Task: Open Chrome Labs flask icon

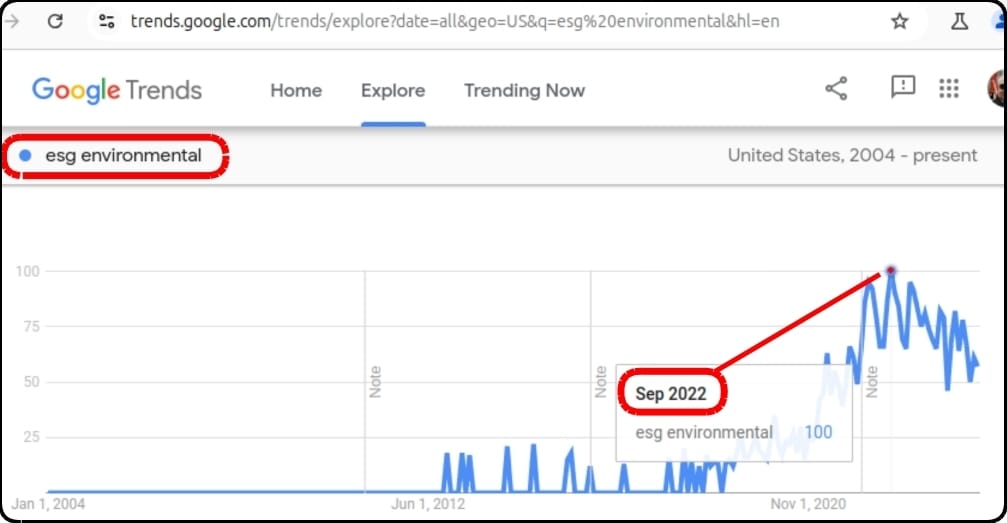Action: [959, 21]
